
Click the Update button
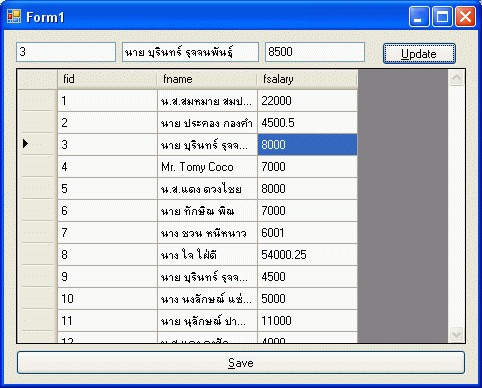pos(419,53)
